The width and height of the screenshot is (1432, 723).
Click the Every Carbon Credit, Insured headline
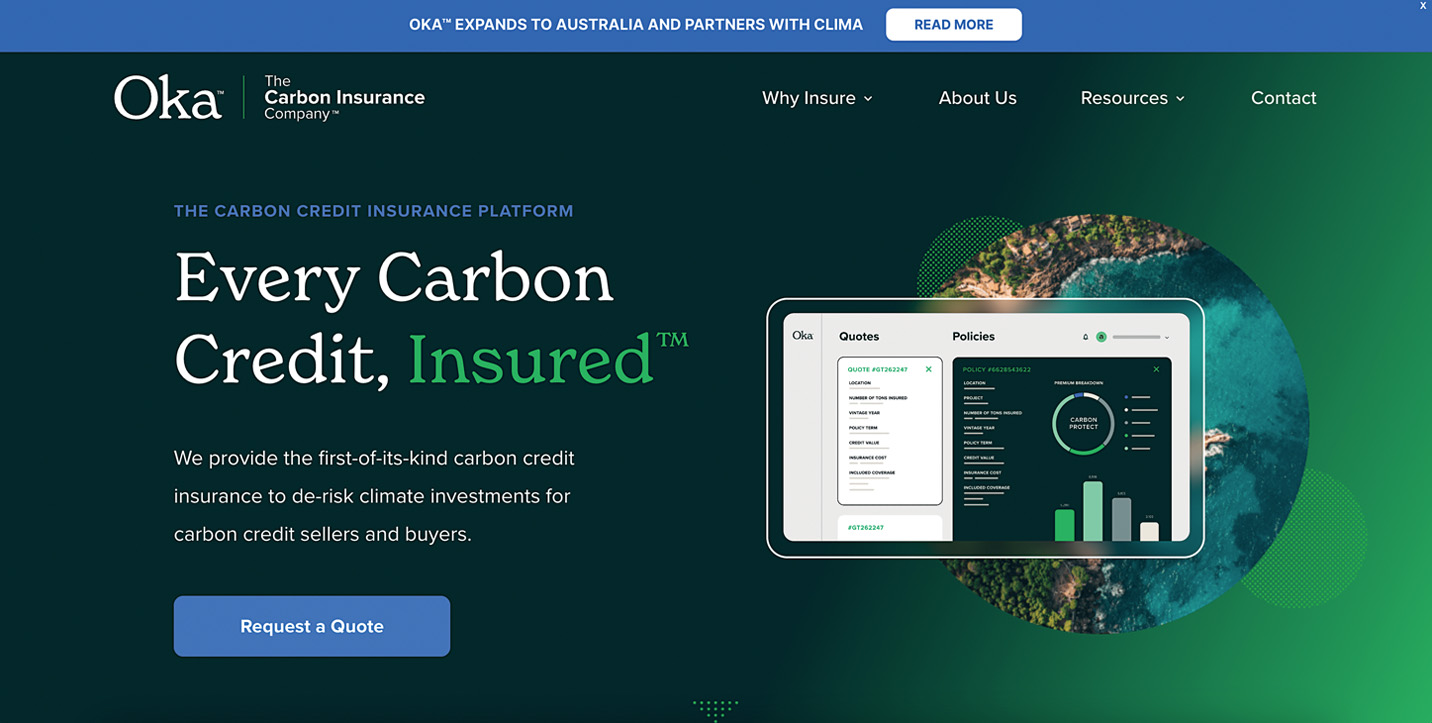pyautogui.click(x=431, y=317)
